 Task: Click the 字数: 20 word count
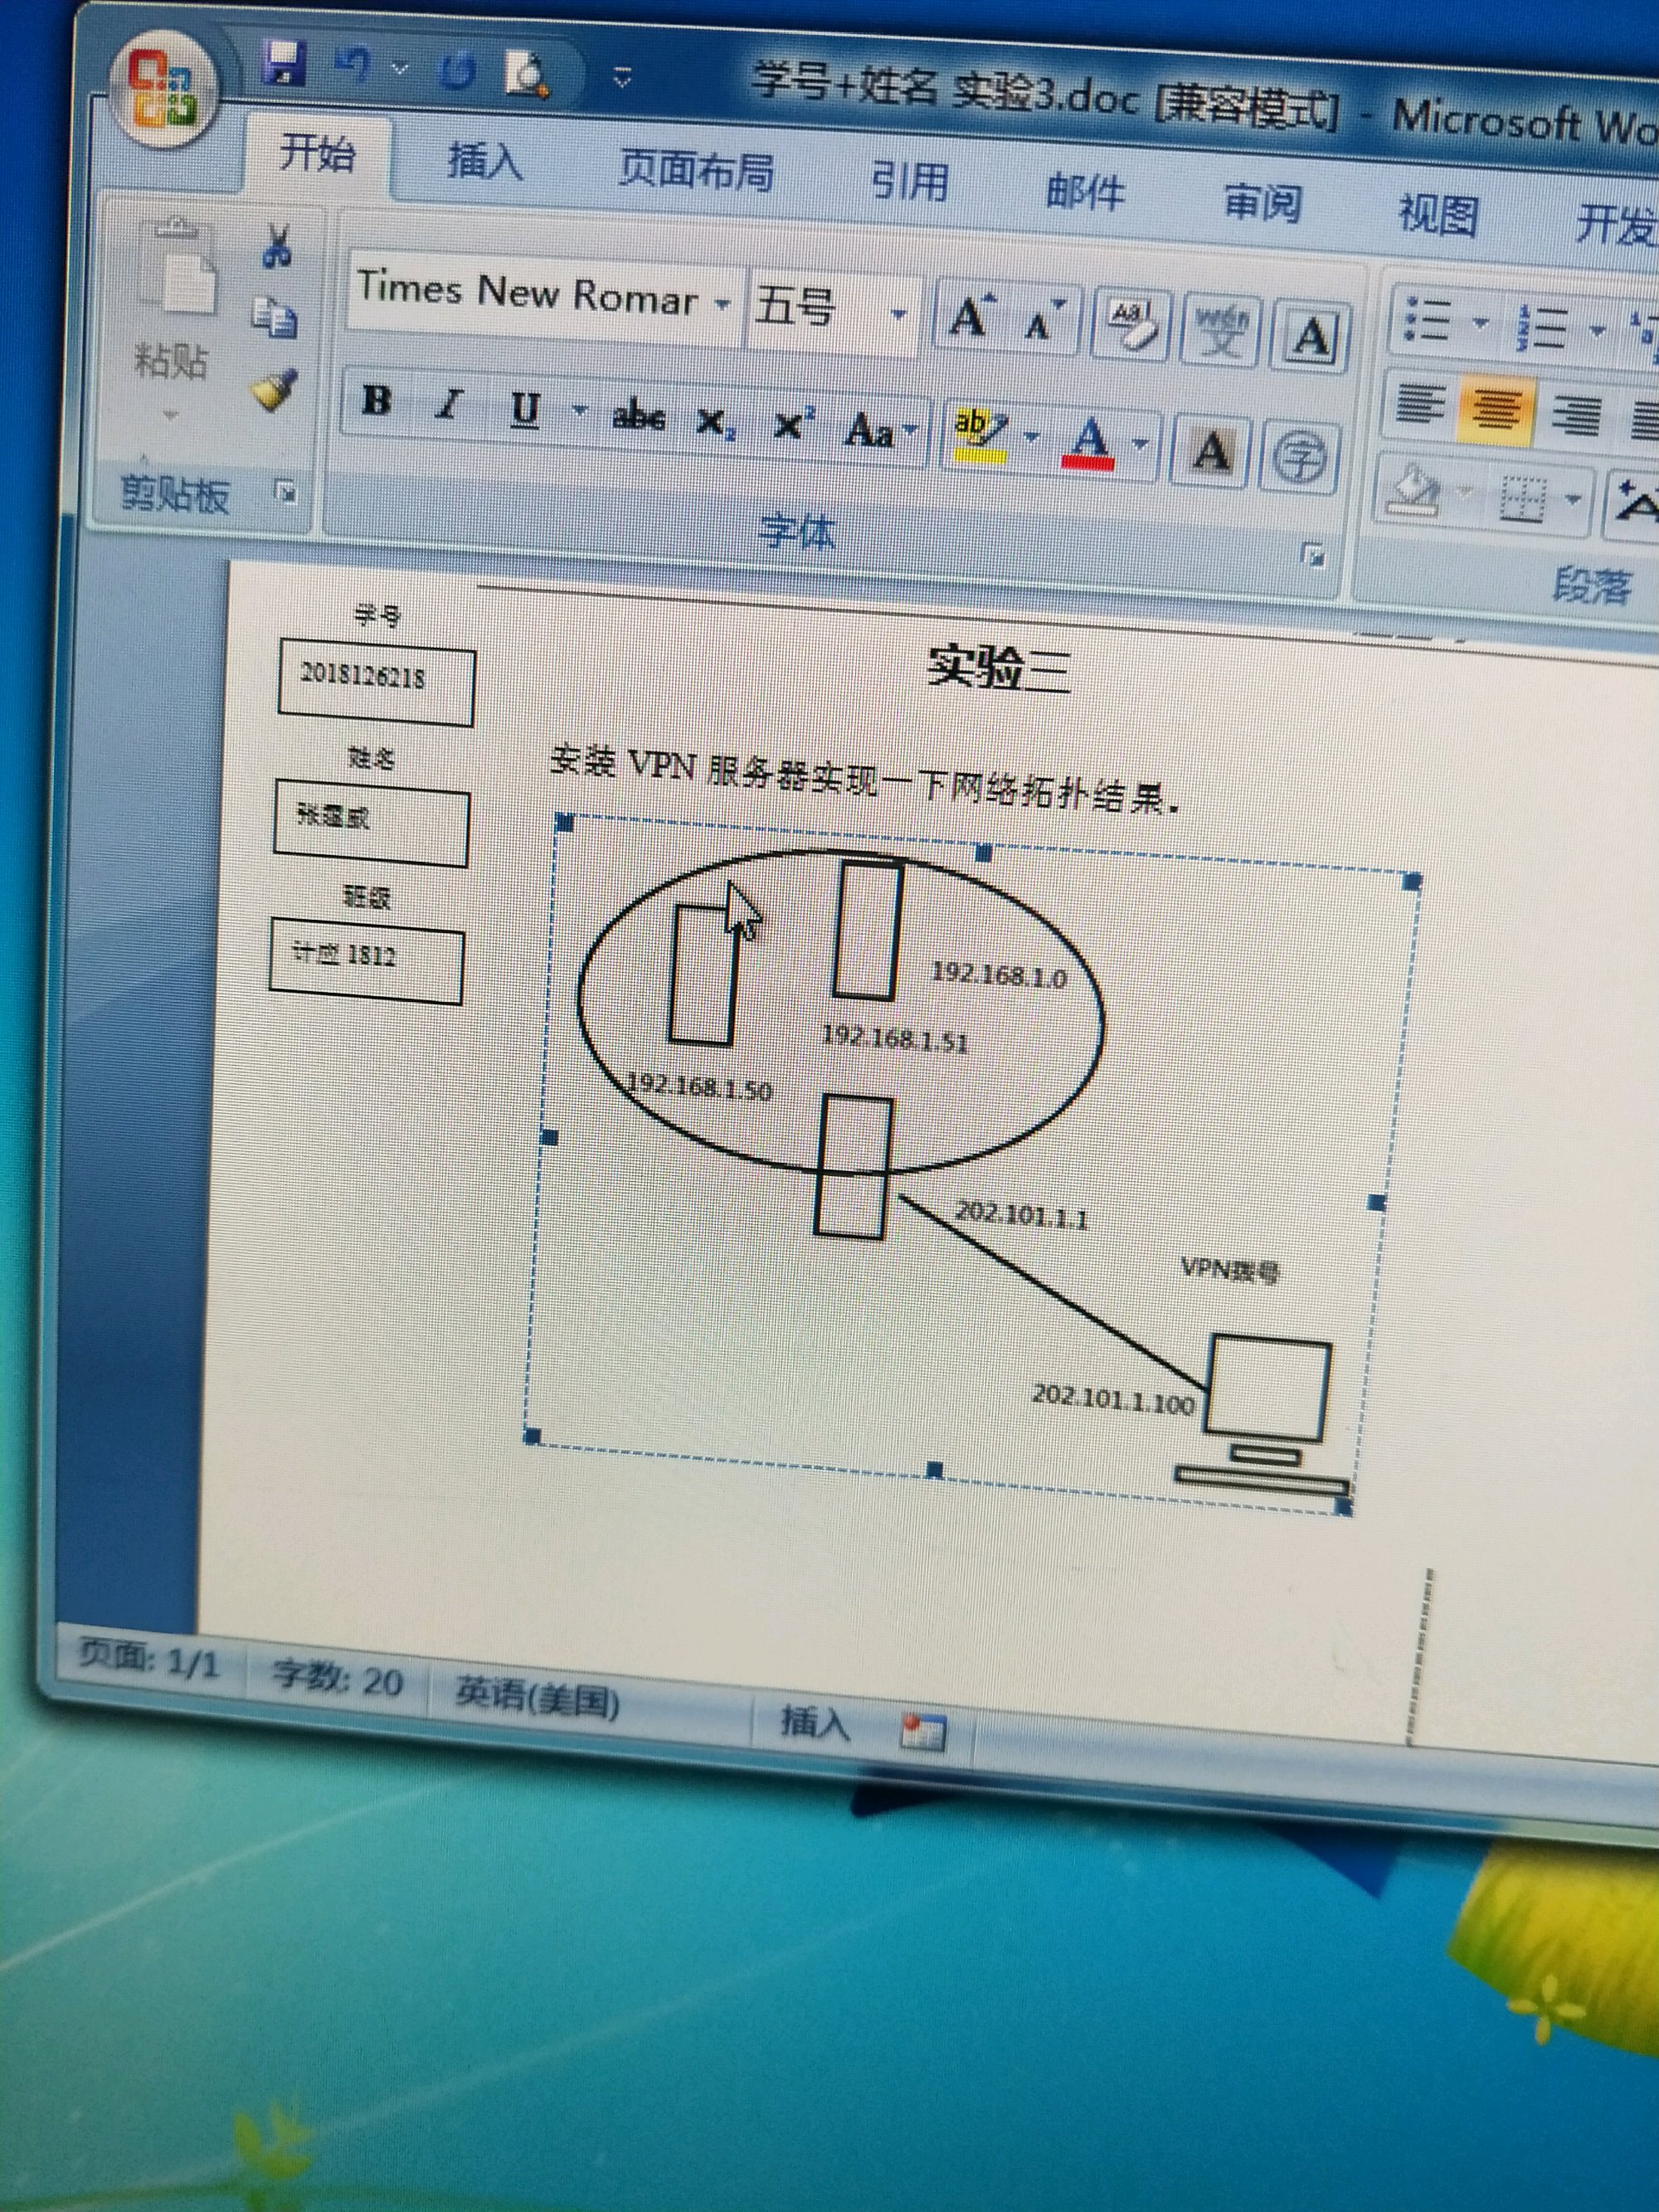(x=337, y=1678)
